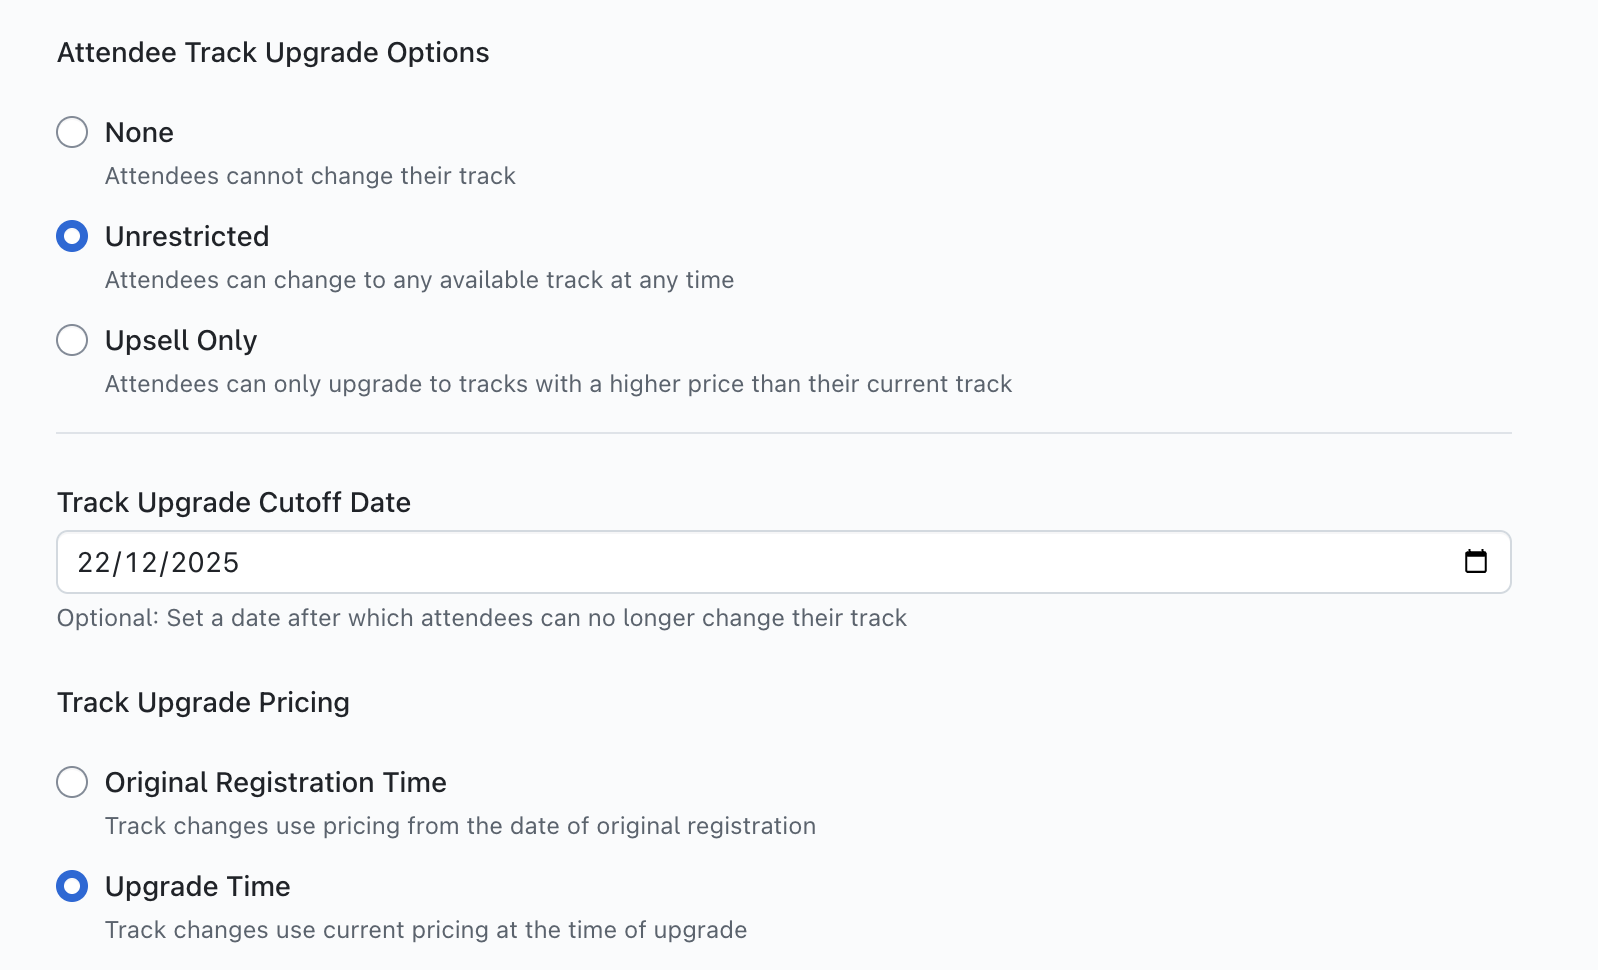Select the Unrestricted radio button circle
This screenshot has height=970, width=1598.
coord(72,236)
